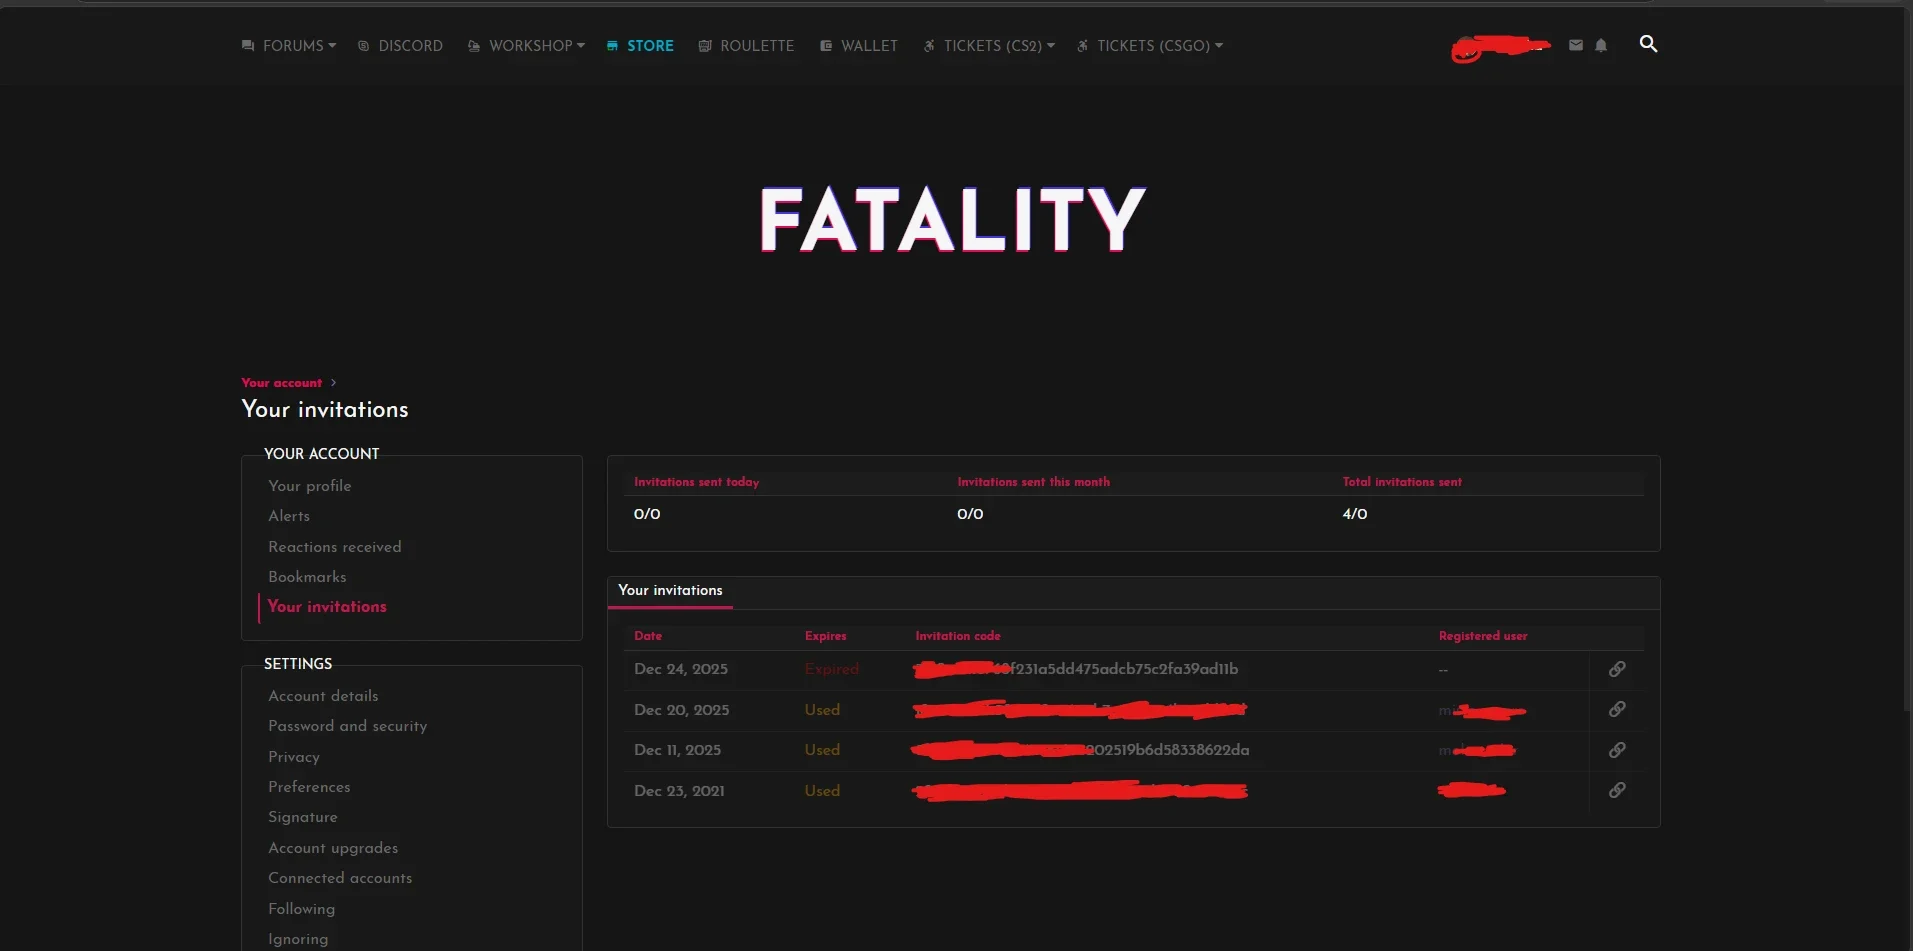
Task: Open Account upgrades settings
Action: 333,848
